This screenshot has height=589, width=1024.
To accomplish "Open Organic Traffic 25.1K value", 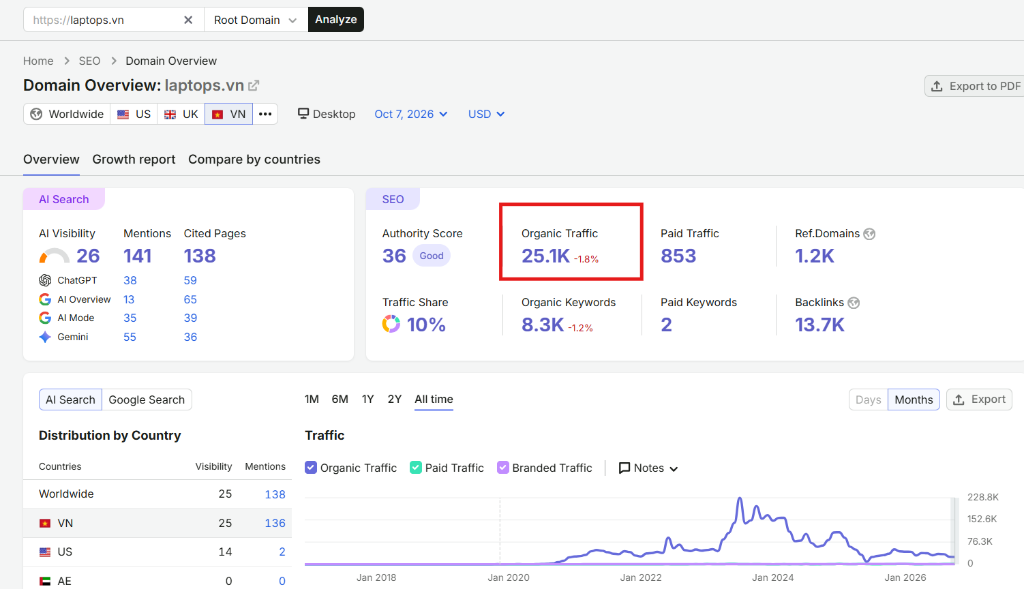I will pyautogui.click(x=545, y=256).
